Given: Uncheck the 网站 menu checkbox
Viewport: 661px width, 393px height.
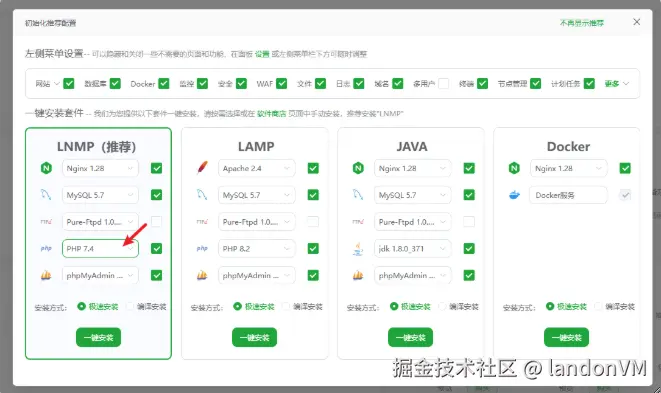Looking at the screenshot, I should (x=69, y=83).
